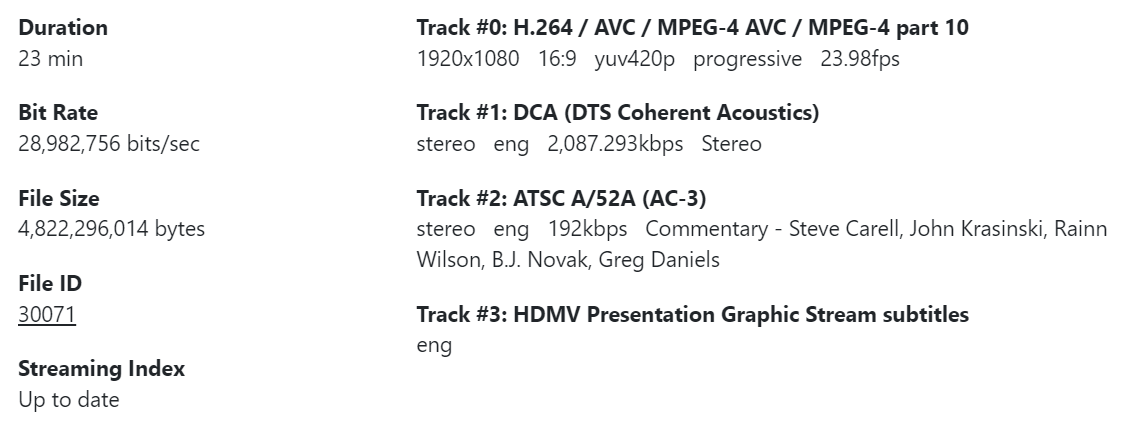
Task: Click the 28,982,756 bits/sec value
Action: point(109,144)
